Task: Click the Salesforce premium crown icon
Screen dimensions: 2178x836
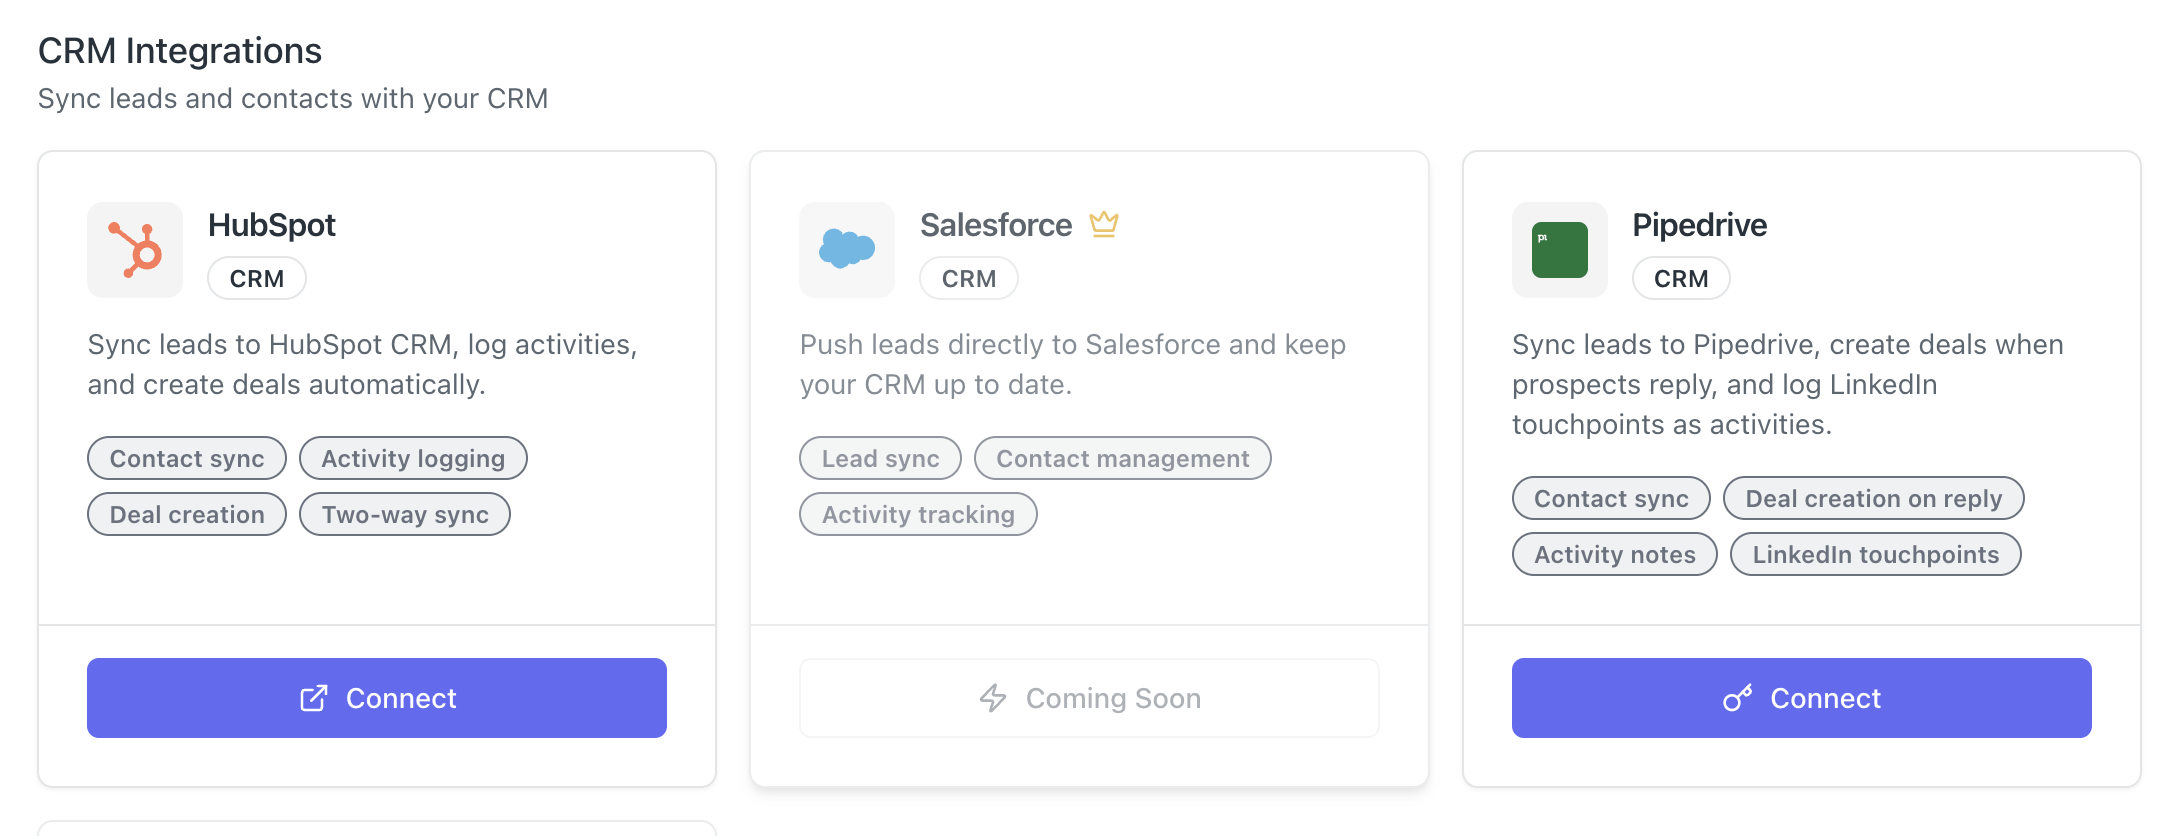Action: pos(1104,224)
